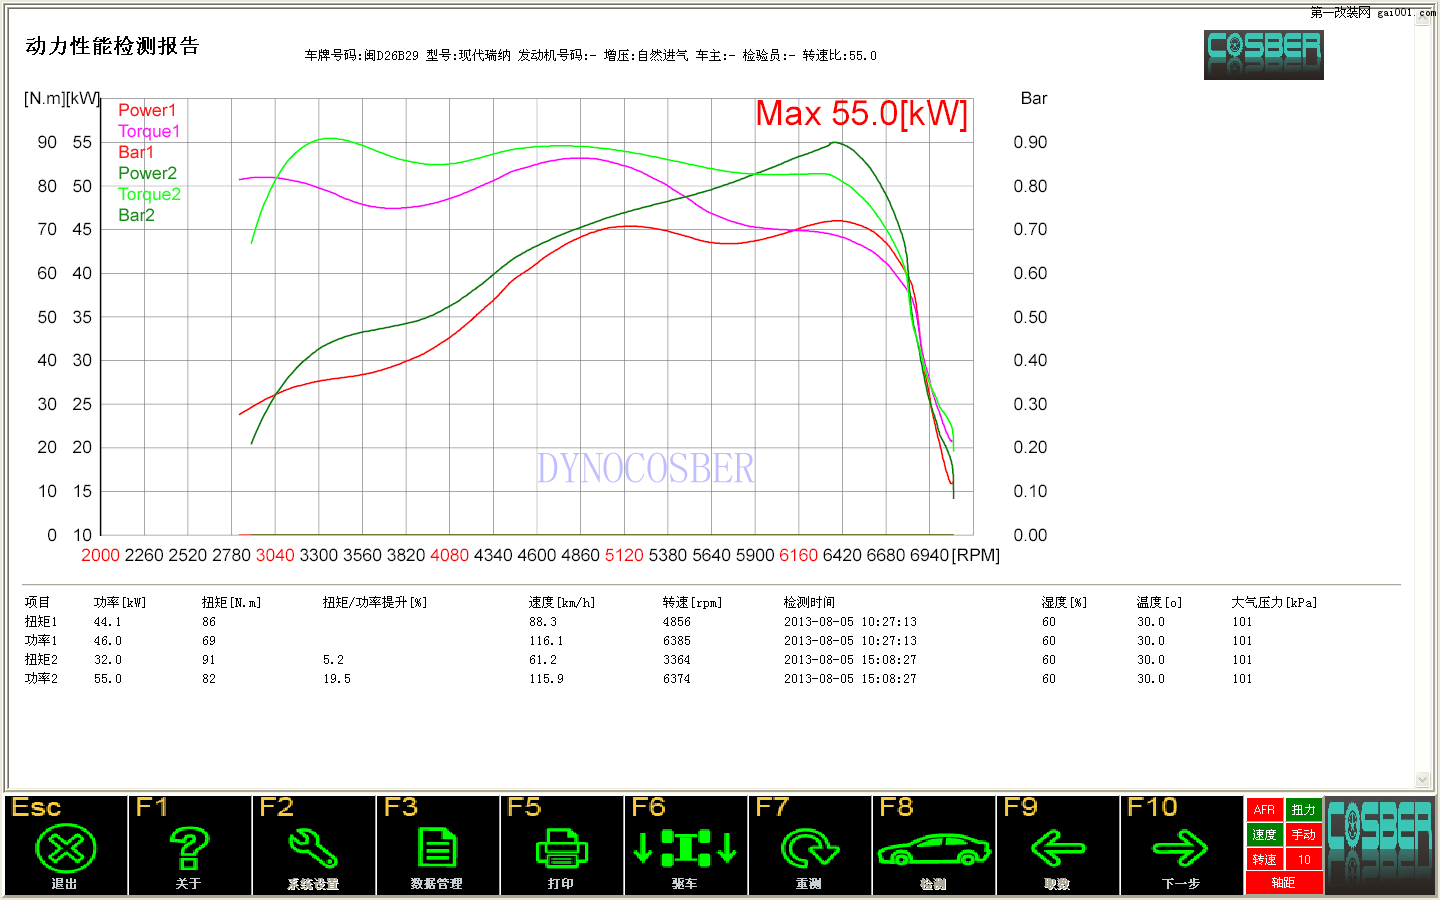The height and width of the screenshot is (900, 1440).
Task: Click the 2013-08-05 10:27:13 timestamp in 扭矩1 row
Action: pyautogui.click(x=850, y=622)
